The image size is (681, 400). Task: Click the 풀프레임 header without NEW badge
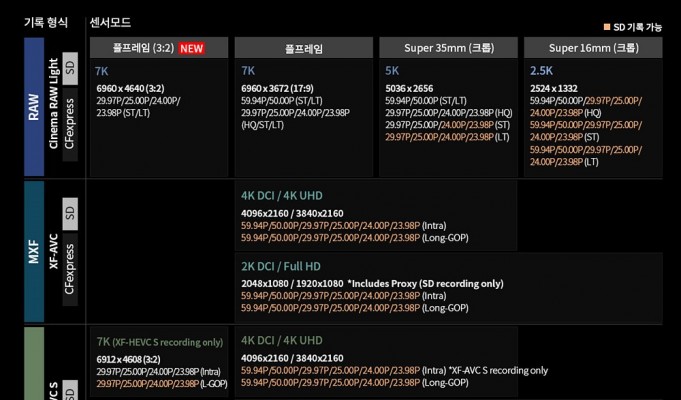pos(303,48)
